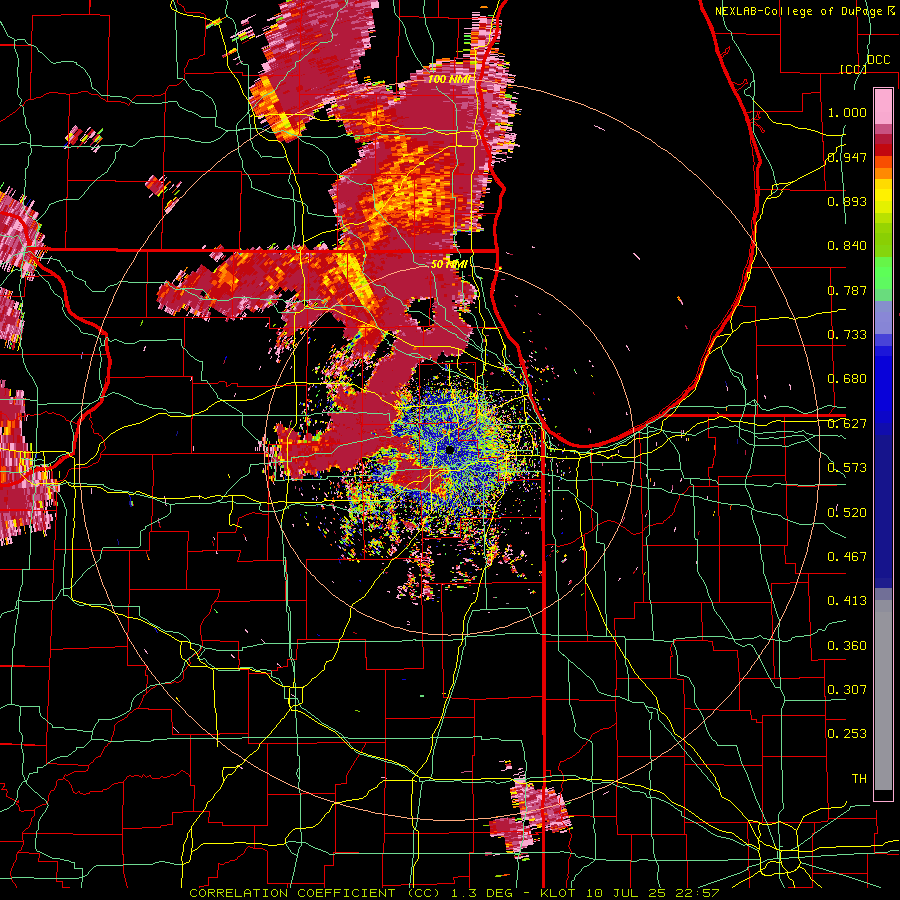
Task: Click the 0.253 color scale value
Action: click(x=847, y=734)
